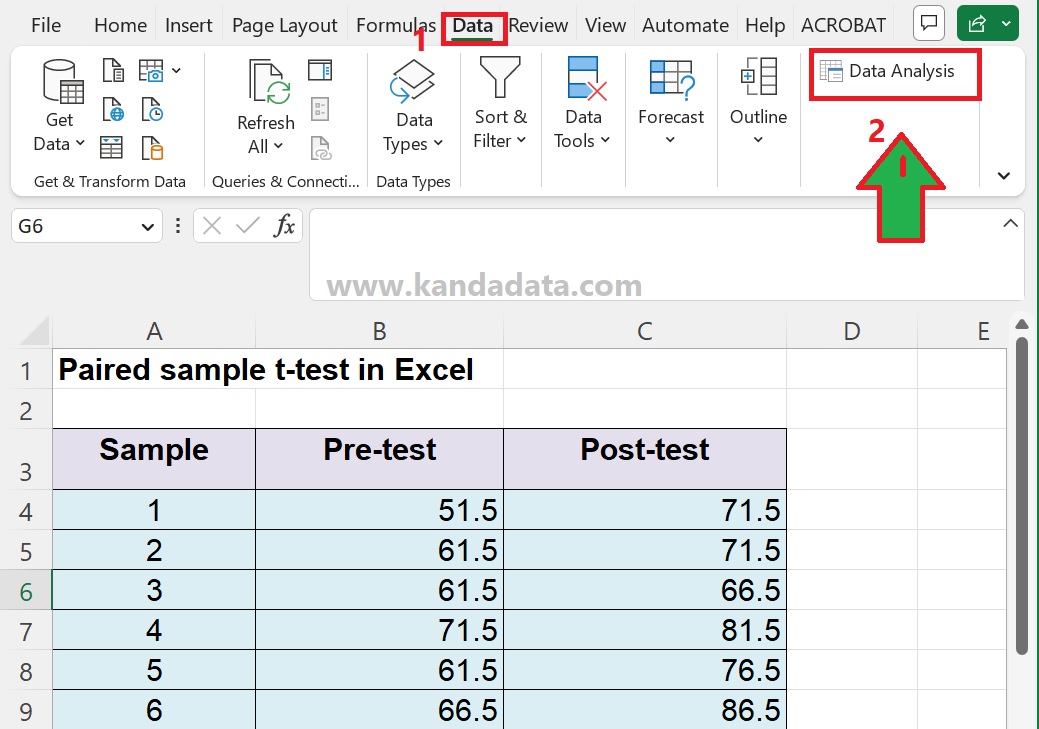
Task: Click the formula bar Enter checkmark
Action: pos(247,226)
